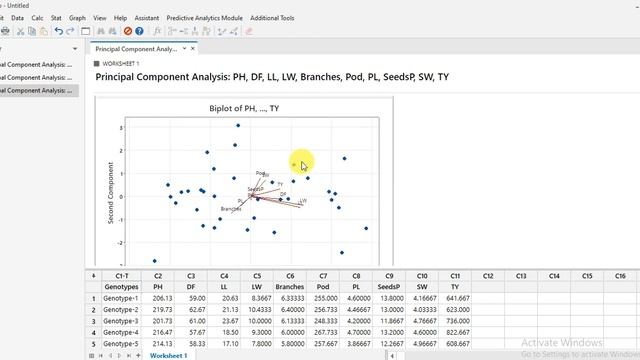Open the Graph menu
This screenshot has width=640, height=360.
[77, 18]
